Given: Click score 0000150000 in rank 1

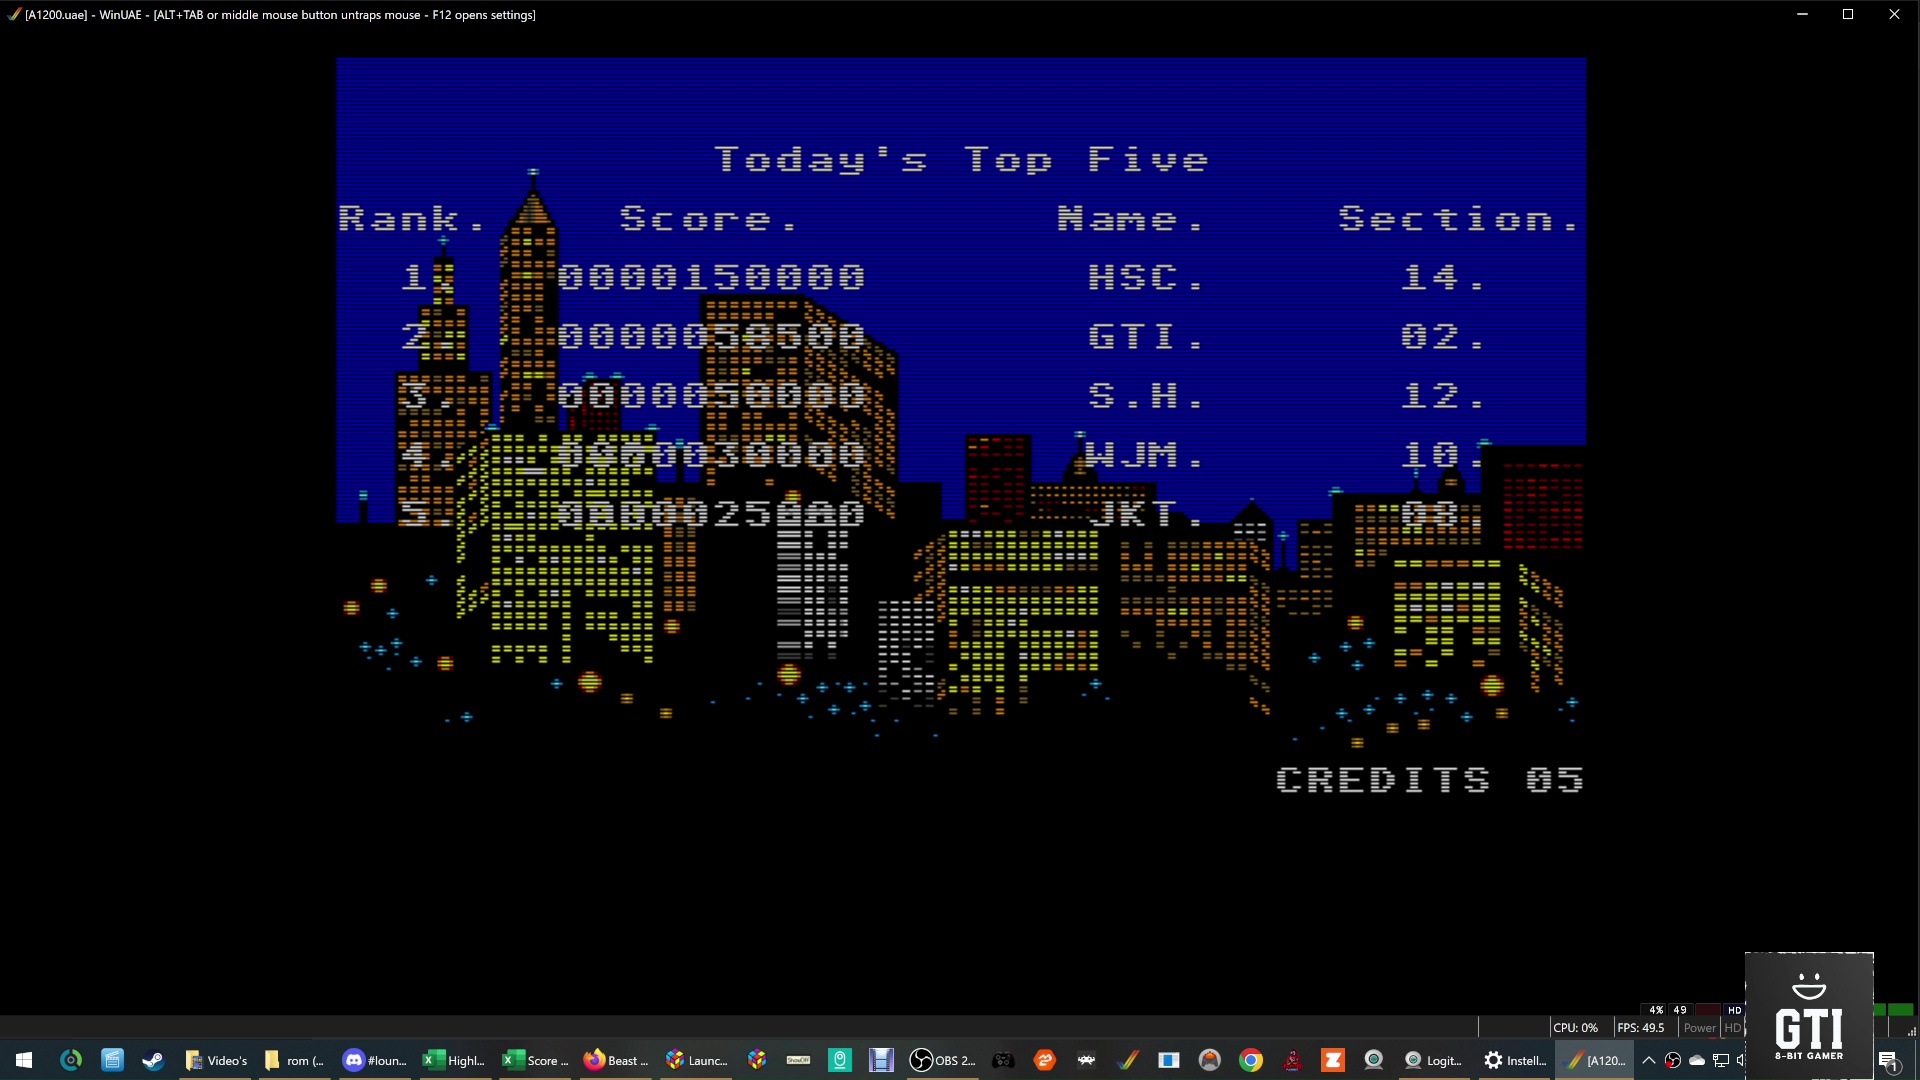Looking at the screenshot, I should pyautogui.click(x=712, y=277).
